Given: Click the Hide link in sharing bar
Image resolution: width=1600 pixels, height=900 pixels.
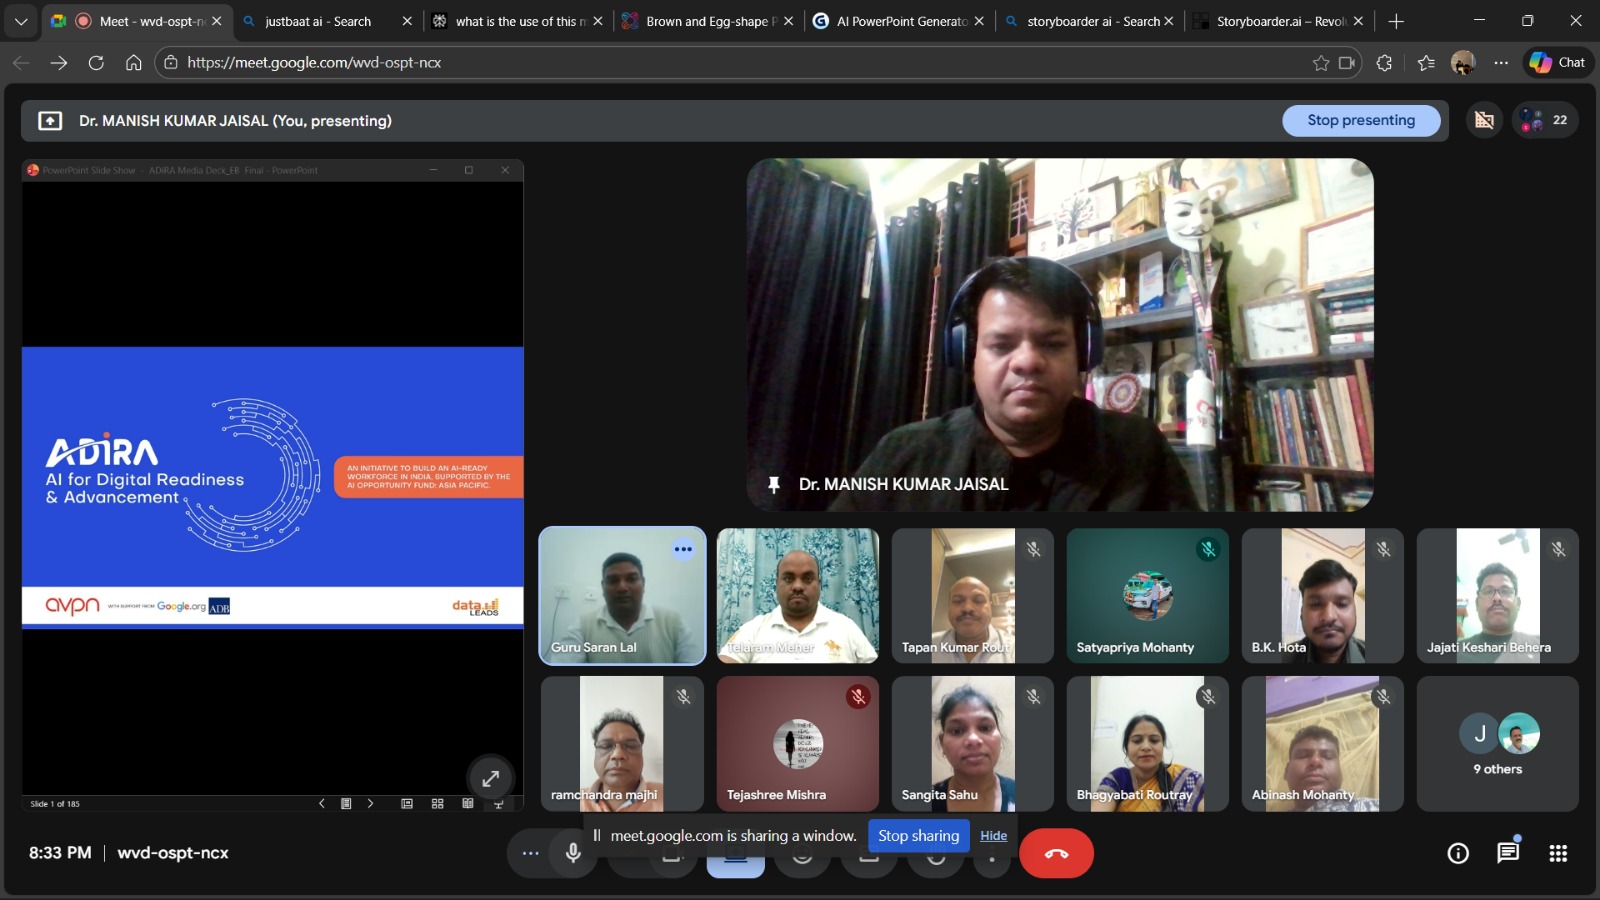Looking at the screenshot, I should pos(993,836).
